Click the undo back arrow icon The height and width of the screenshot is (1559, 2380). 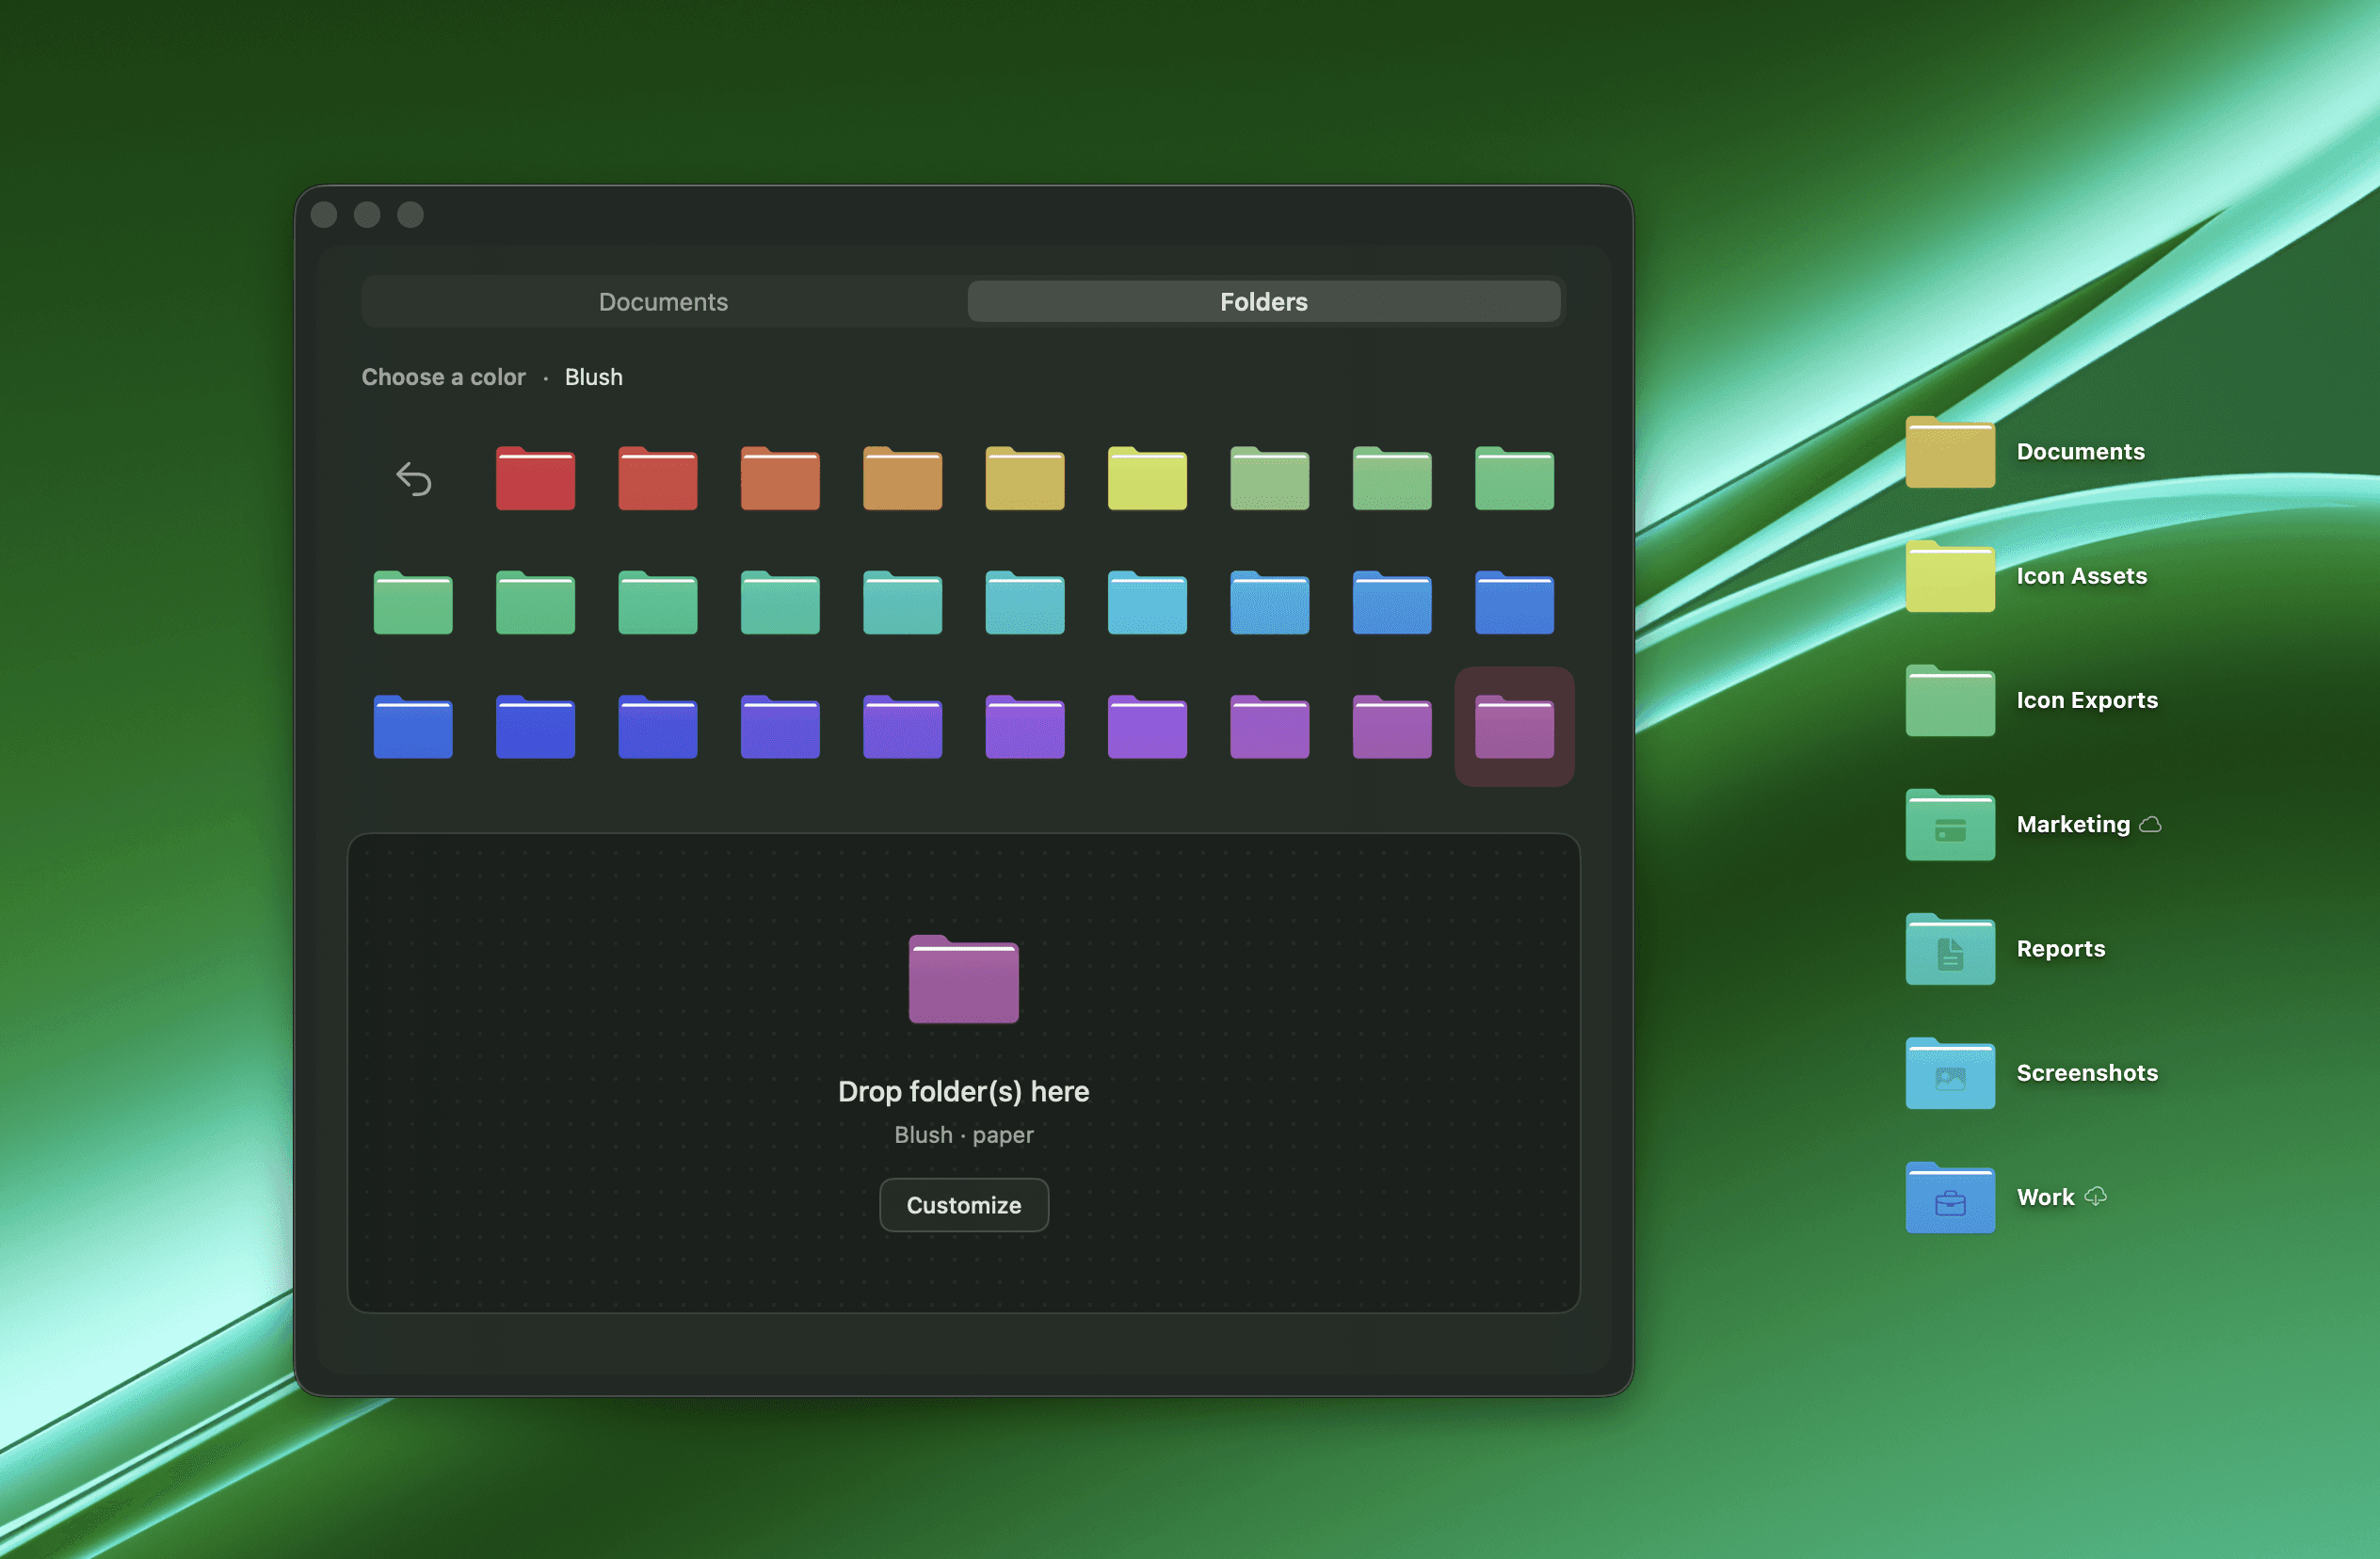coord(413,479)
